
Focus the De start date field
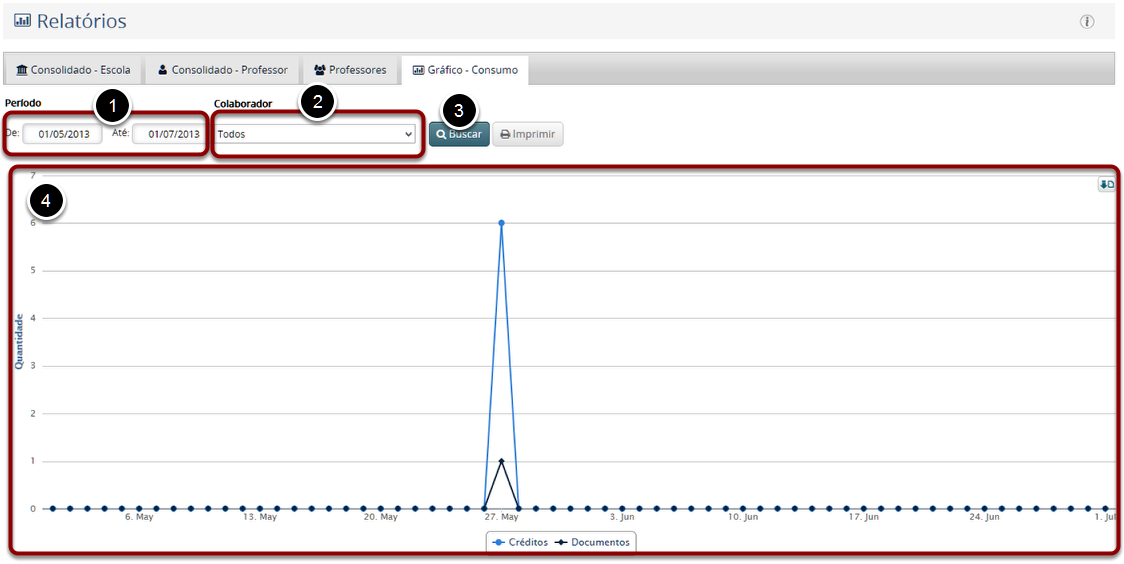click(x=62, y=134)
